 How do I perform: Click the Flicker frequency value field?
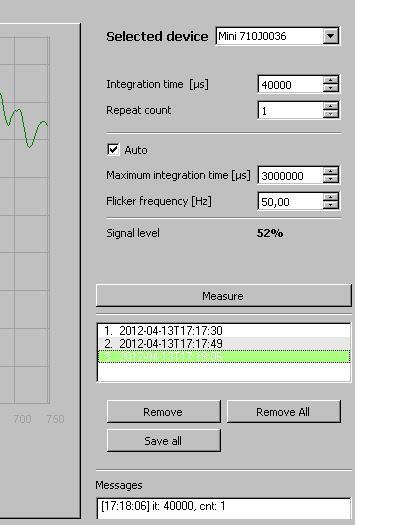click(291, 201)
